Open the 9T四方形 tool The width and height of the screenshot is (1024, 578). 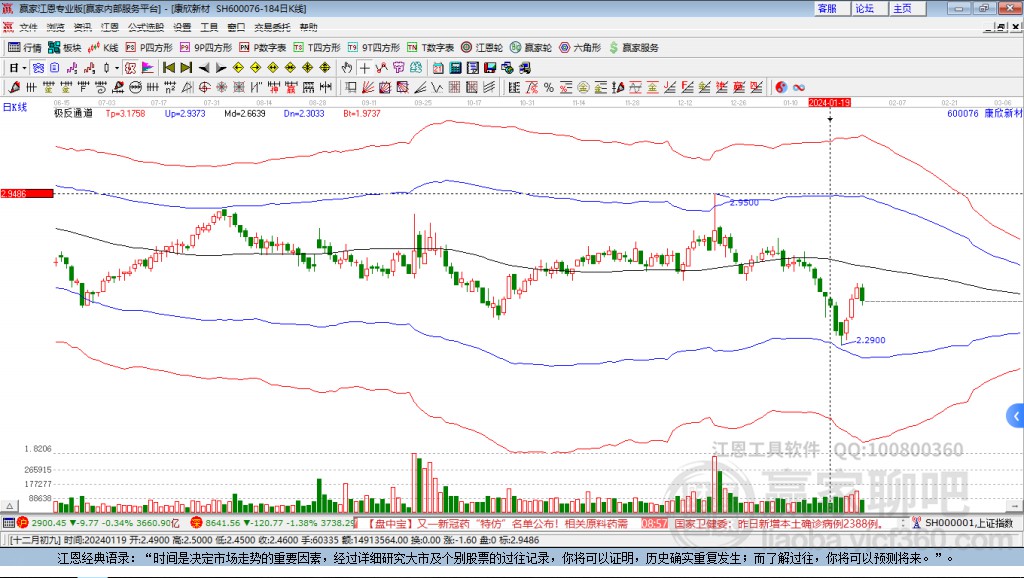pyautogui.click(x=374, y=48)
